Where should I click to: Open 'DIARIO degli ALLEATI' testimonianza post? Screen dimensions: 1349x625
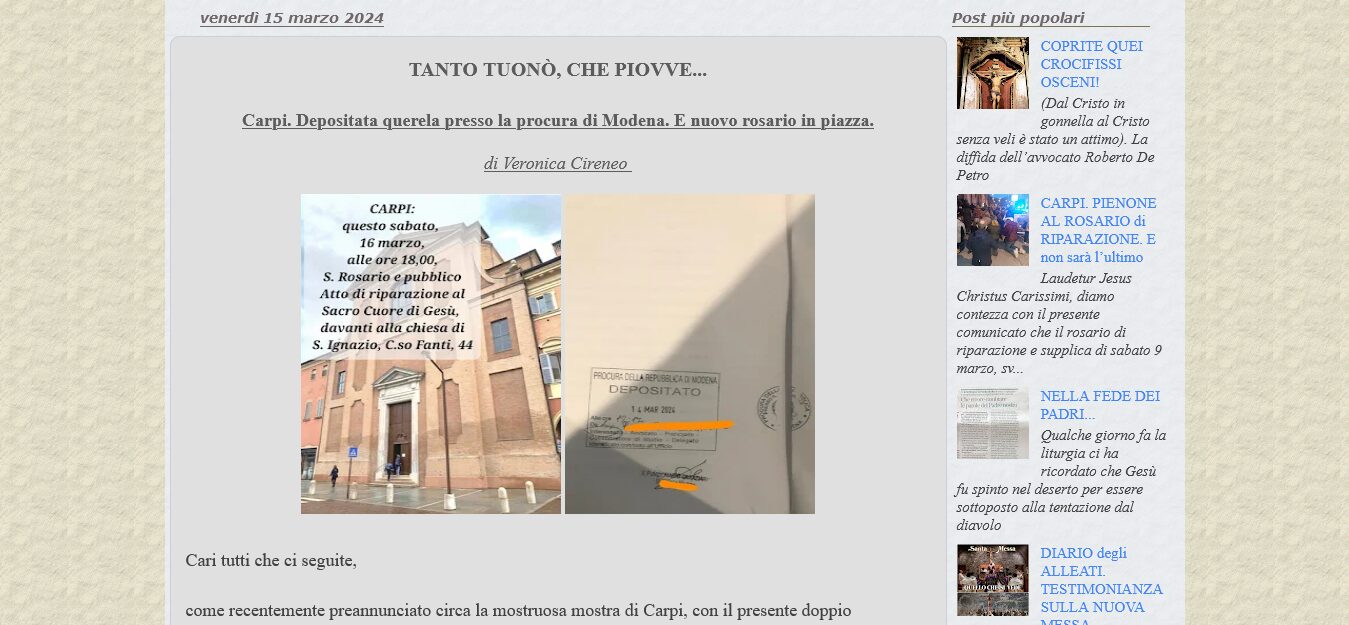(x=1100, y=580)
